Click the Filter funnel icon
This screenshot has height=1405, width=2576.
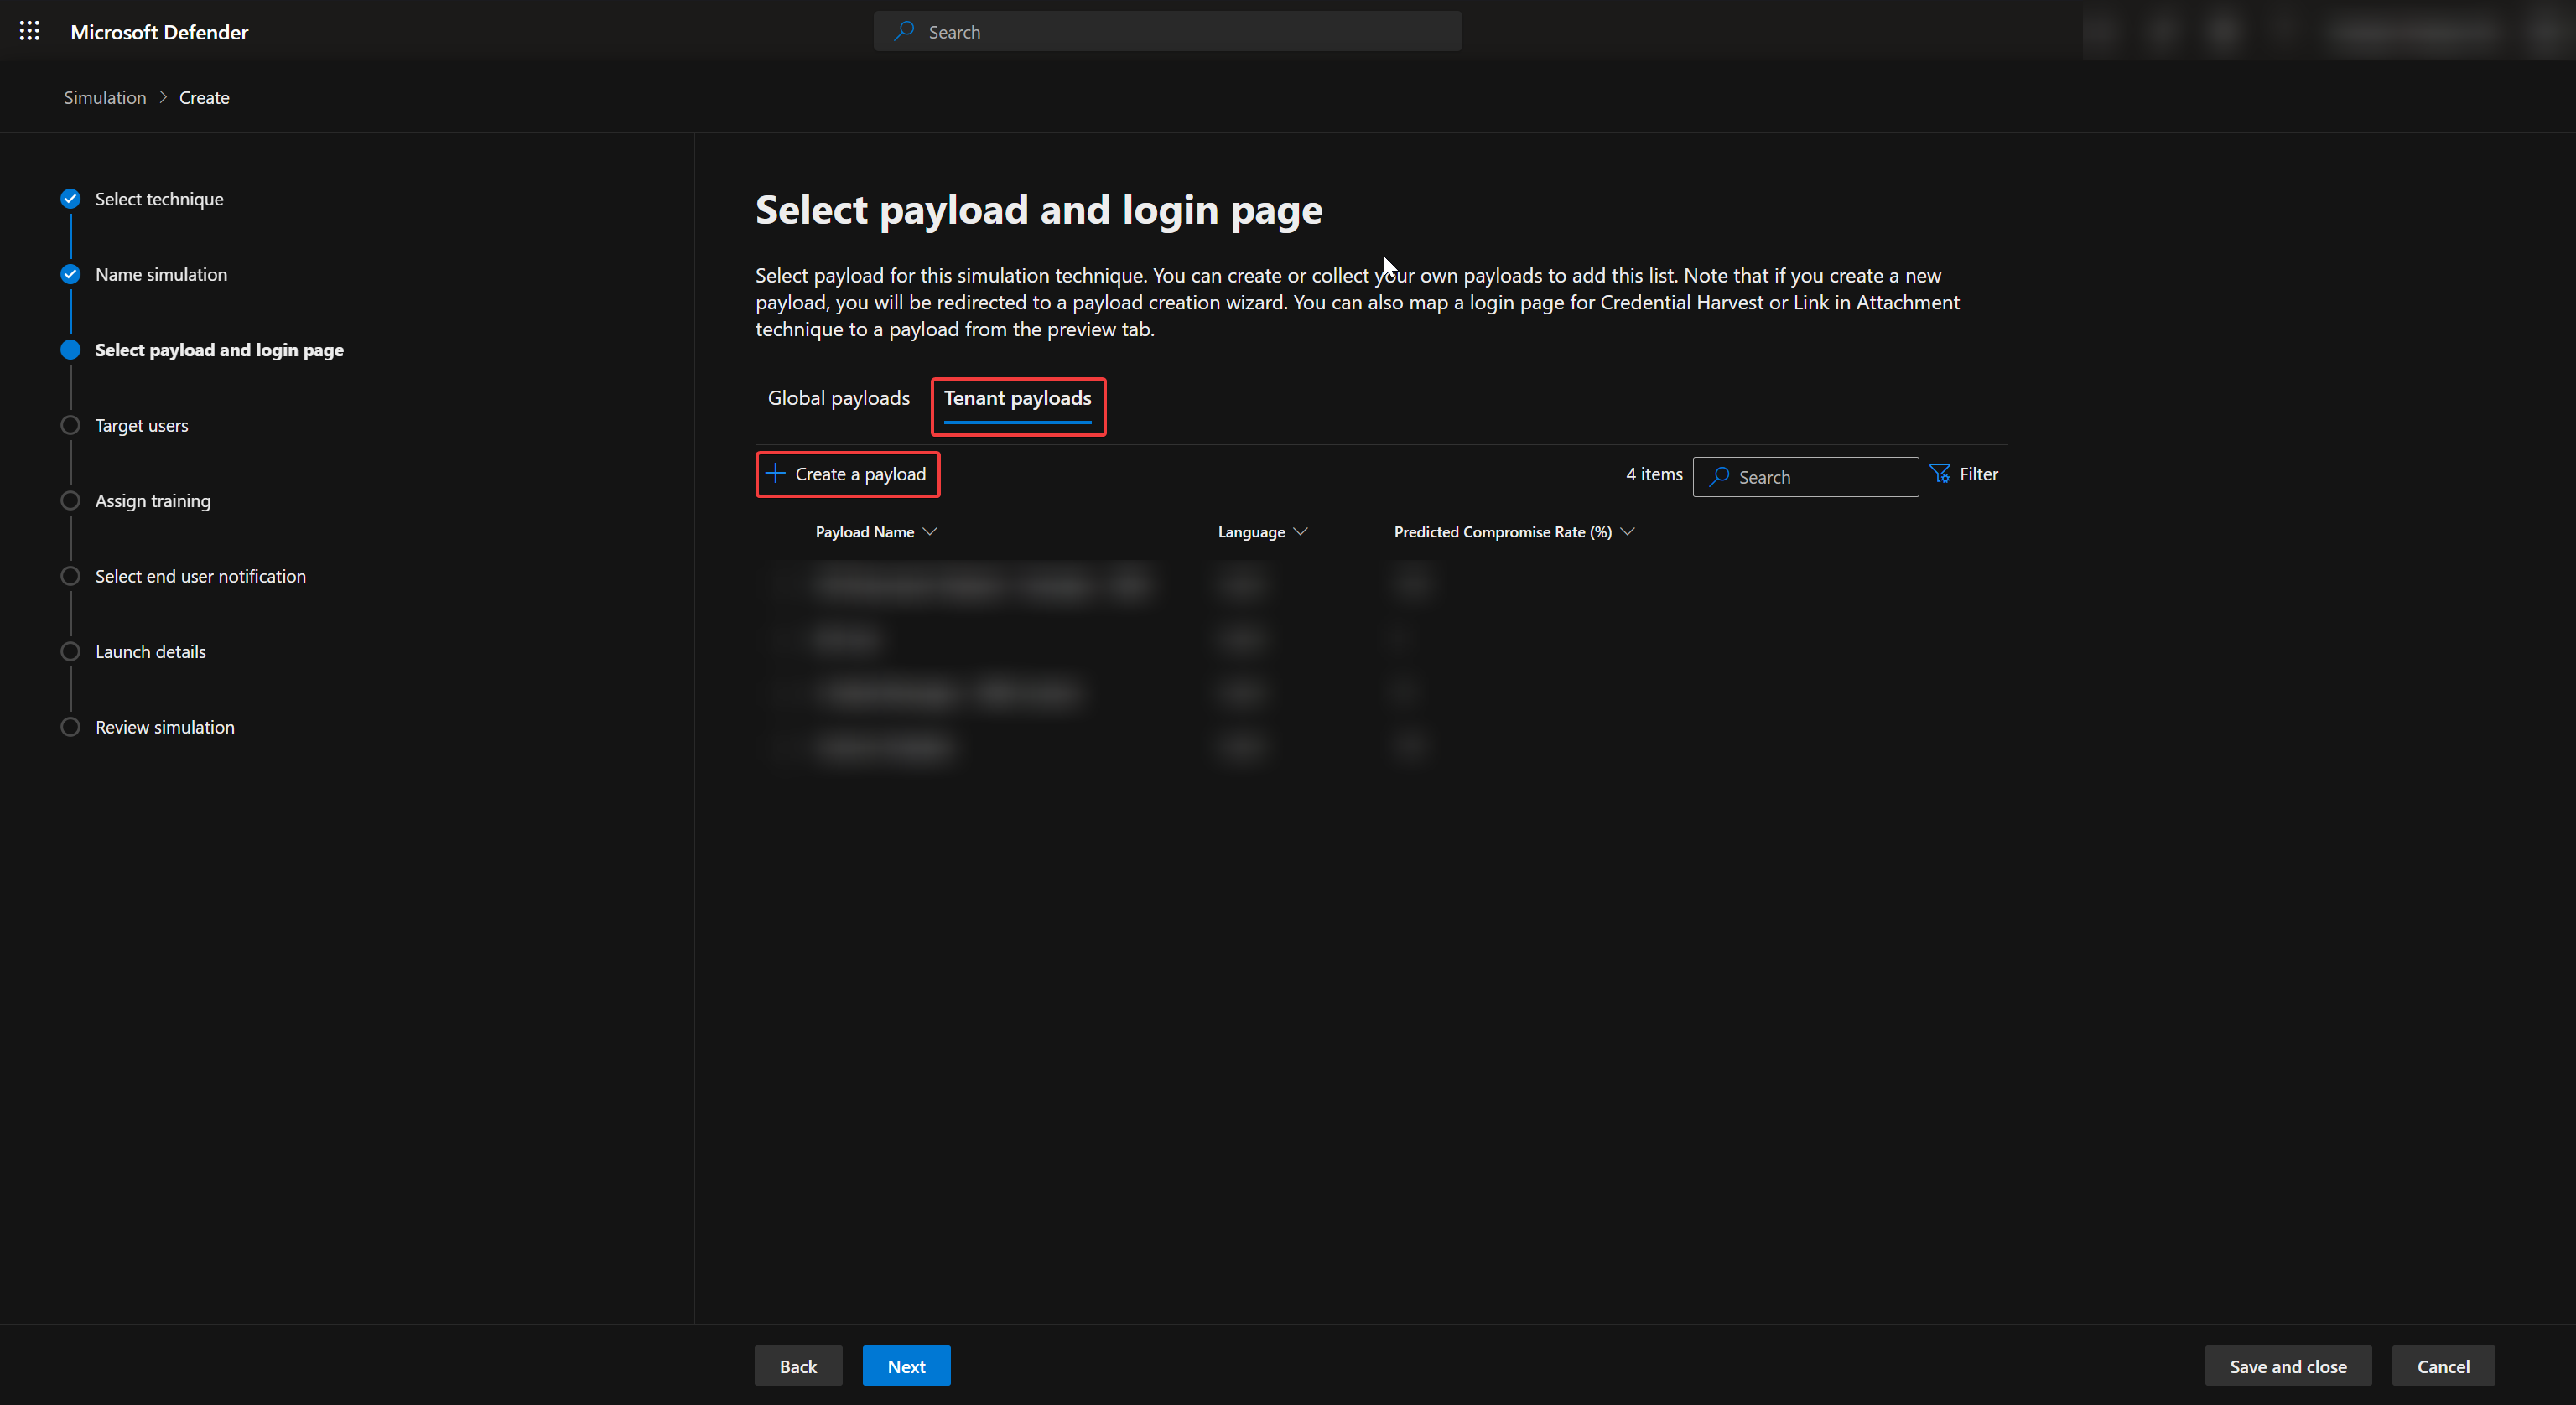(x=1940, y=474)
